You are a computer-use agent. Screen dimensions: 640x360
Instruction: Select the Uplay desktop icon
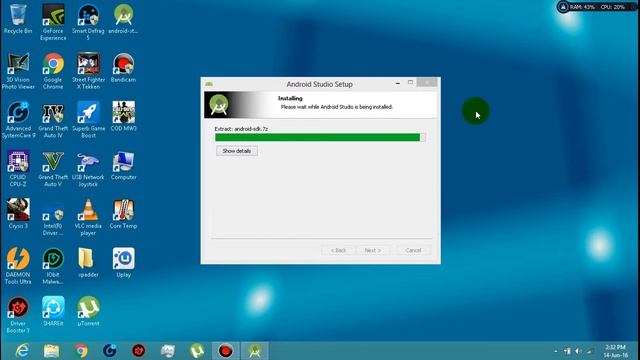click(123, 262)
